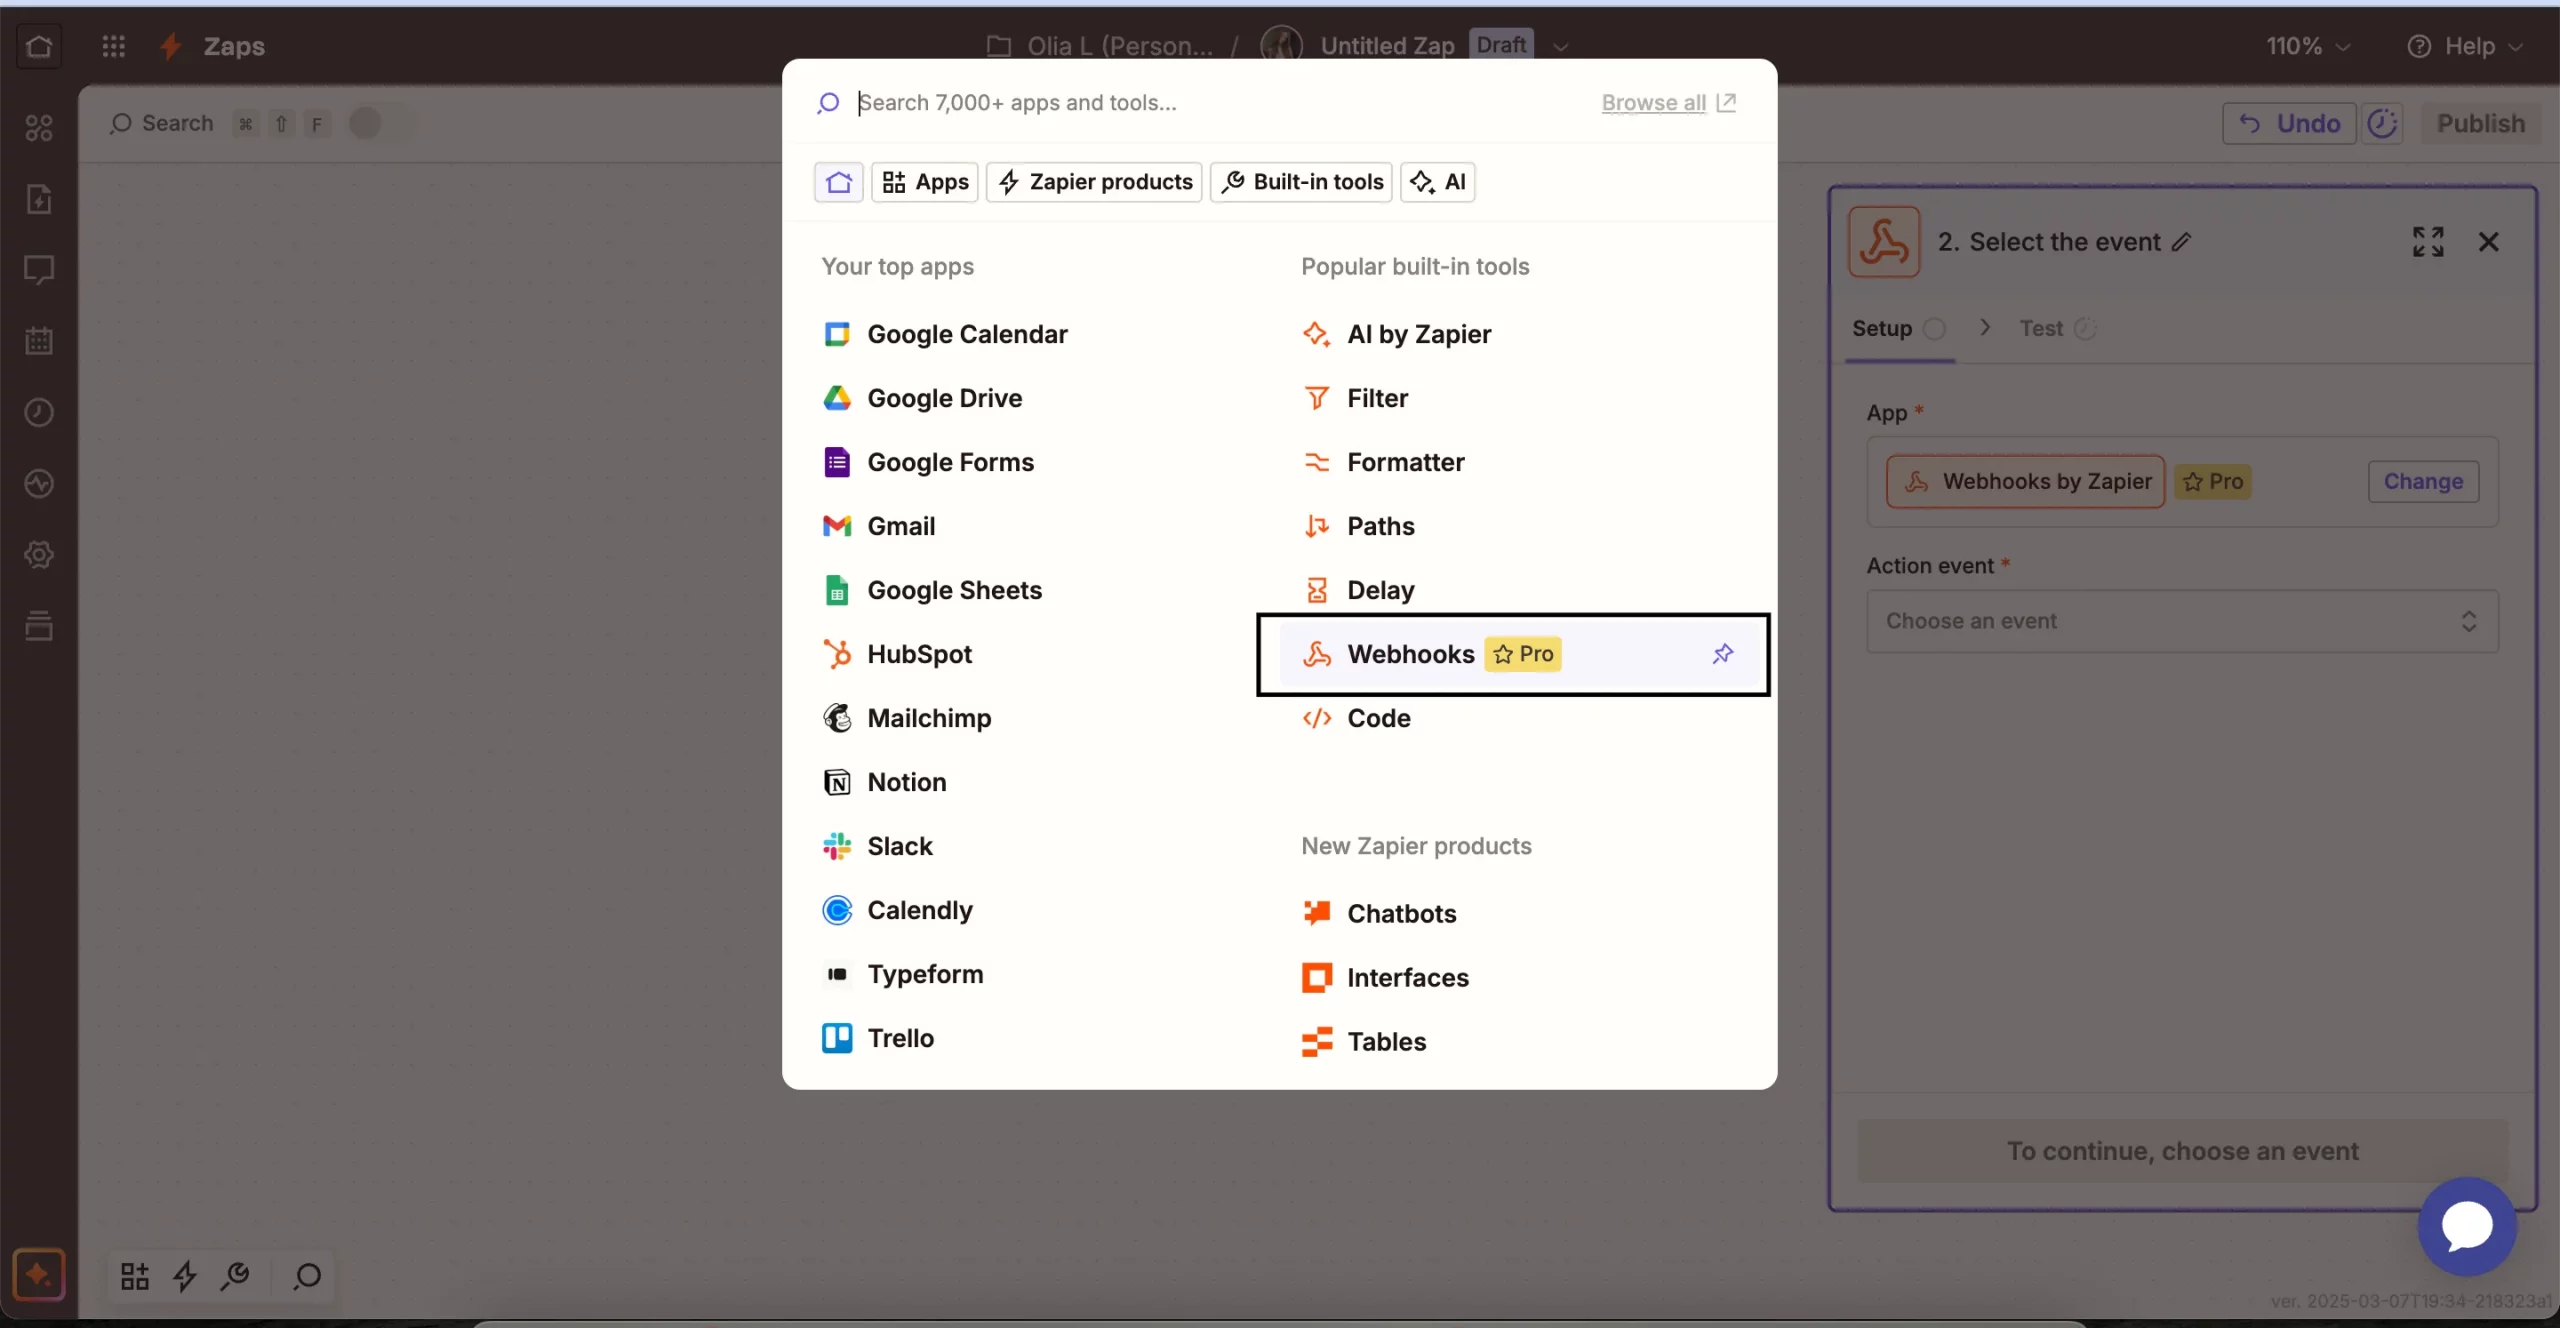
Task: Open the left sidebar versions stack icon
Action: (x=39, y=626)
